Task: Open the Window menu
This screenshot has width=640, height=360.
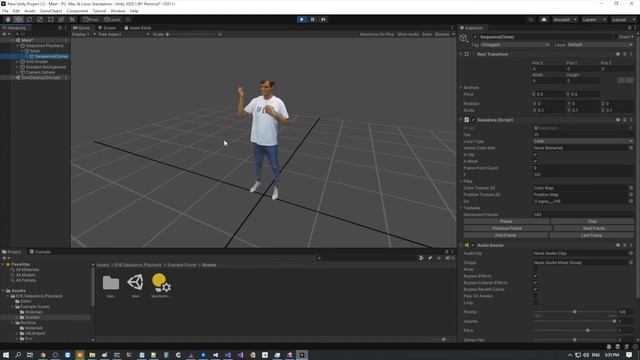Action: point(118,11)
